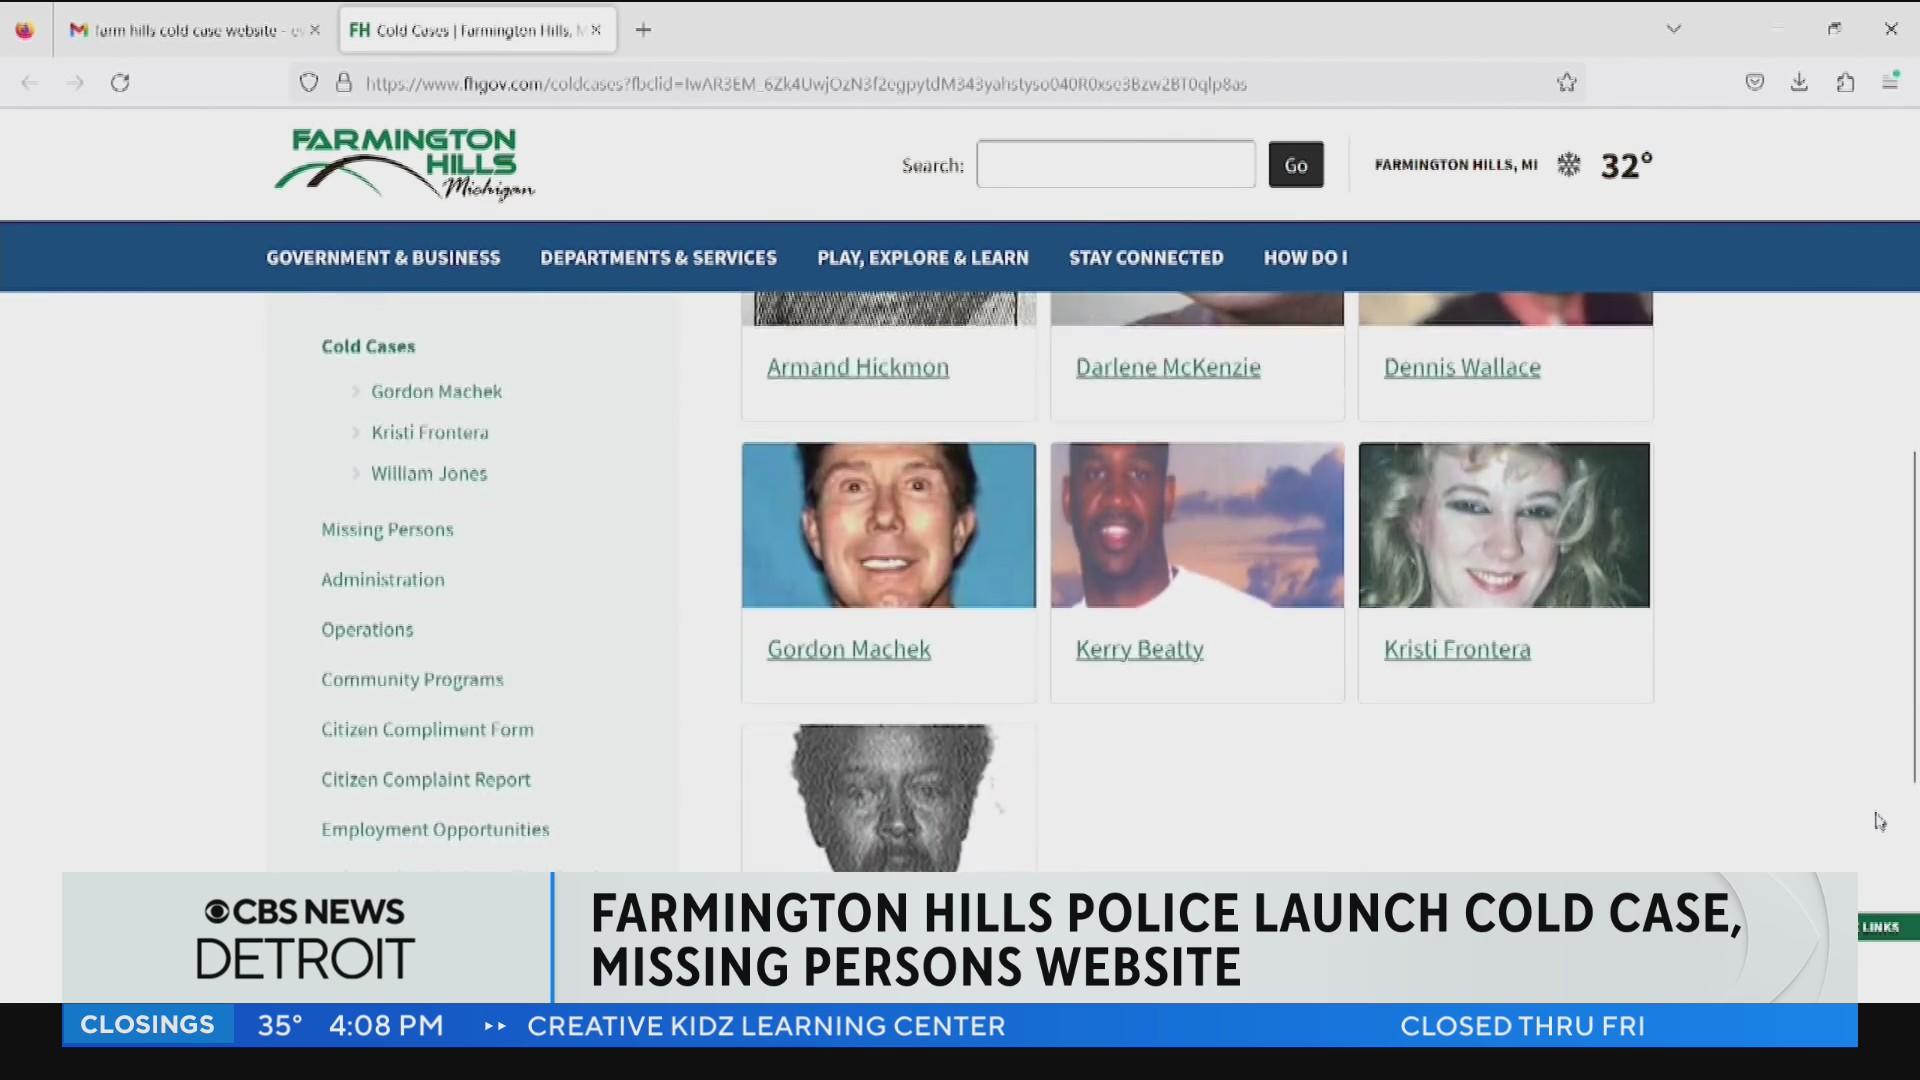1920x1080 pixels.
Task: Click the padlock site security icon
Action: [344, 83]
